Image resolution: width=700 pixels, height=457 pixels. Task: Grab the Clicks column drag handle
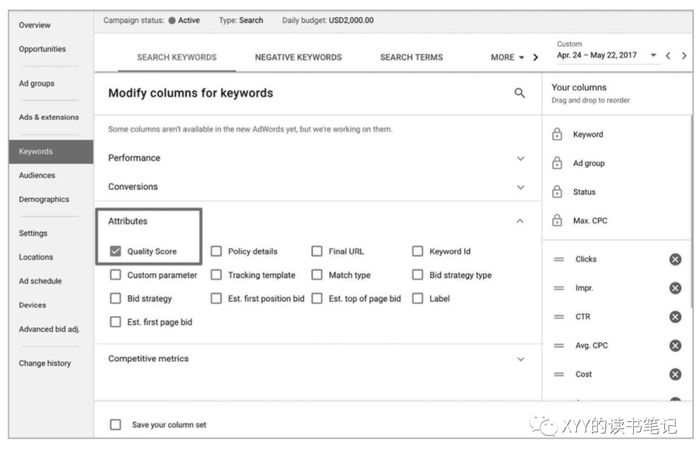click(x=557, y=259)
